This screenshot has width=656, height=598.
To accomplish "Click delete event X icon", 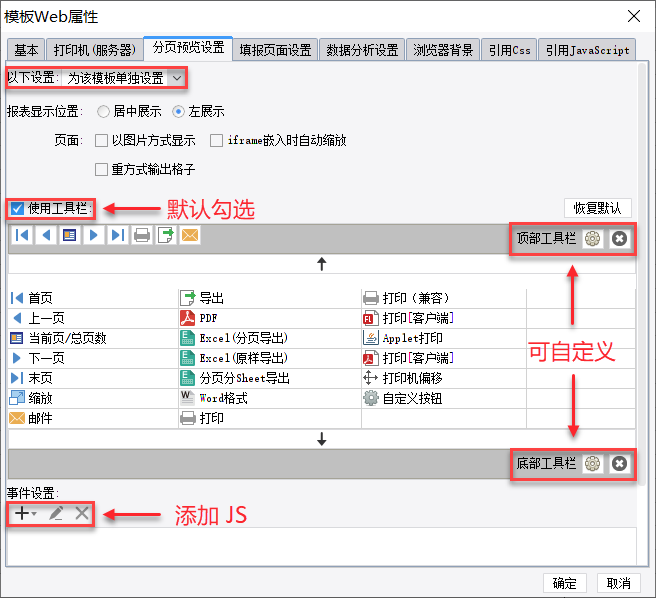I will 82,513.
